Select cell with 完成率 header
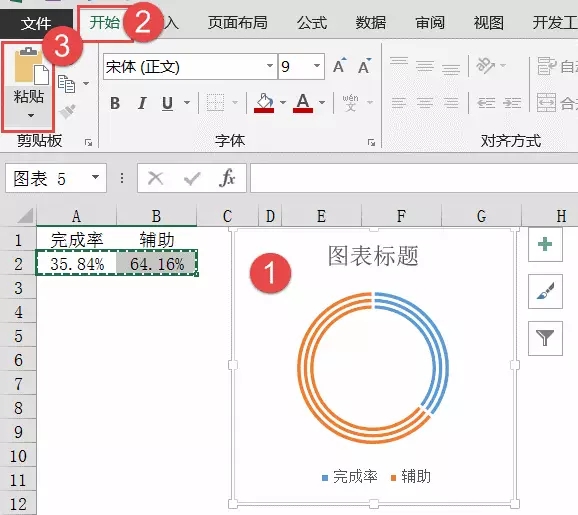Viewport: 578px width, 515px height. 76,240
